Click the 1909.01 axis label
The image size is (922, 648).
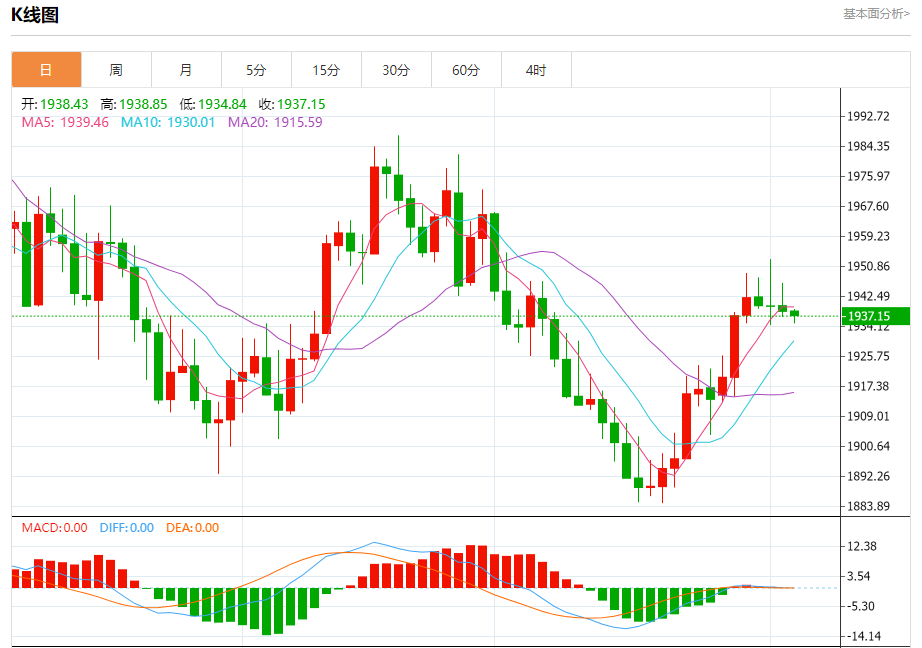click(x=868, y=416)
